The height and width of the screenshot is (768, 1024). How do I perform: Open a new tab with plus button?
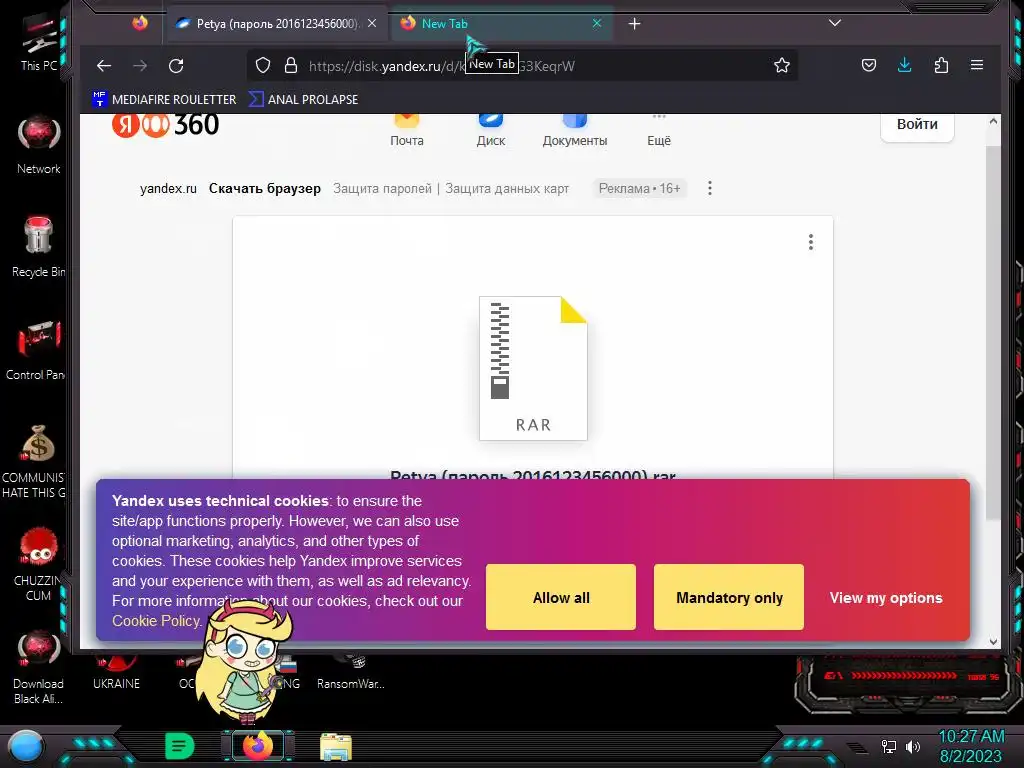click(x=634, y=24)
